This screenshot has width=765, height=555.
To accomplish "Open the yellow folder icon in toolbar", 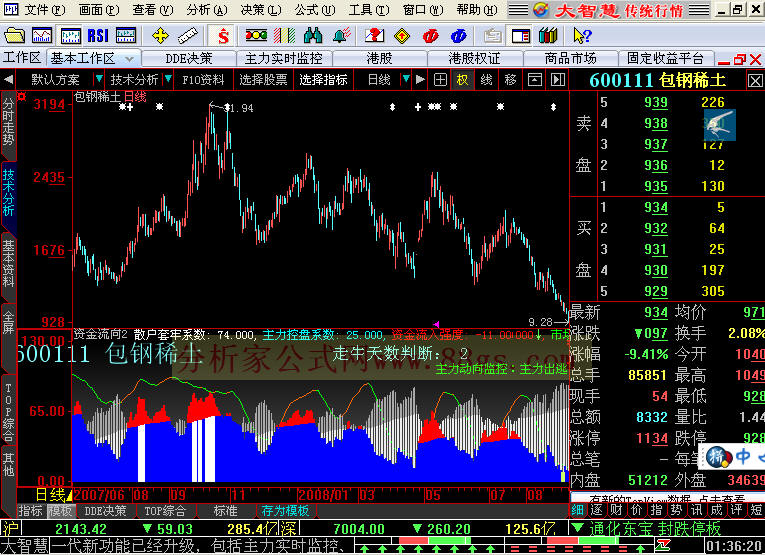I will pos(14,36).
